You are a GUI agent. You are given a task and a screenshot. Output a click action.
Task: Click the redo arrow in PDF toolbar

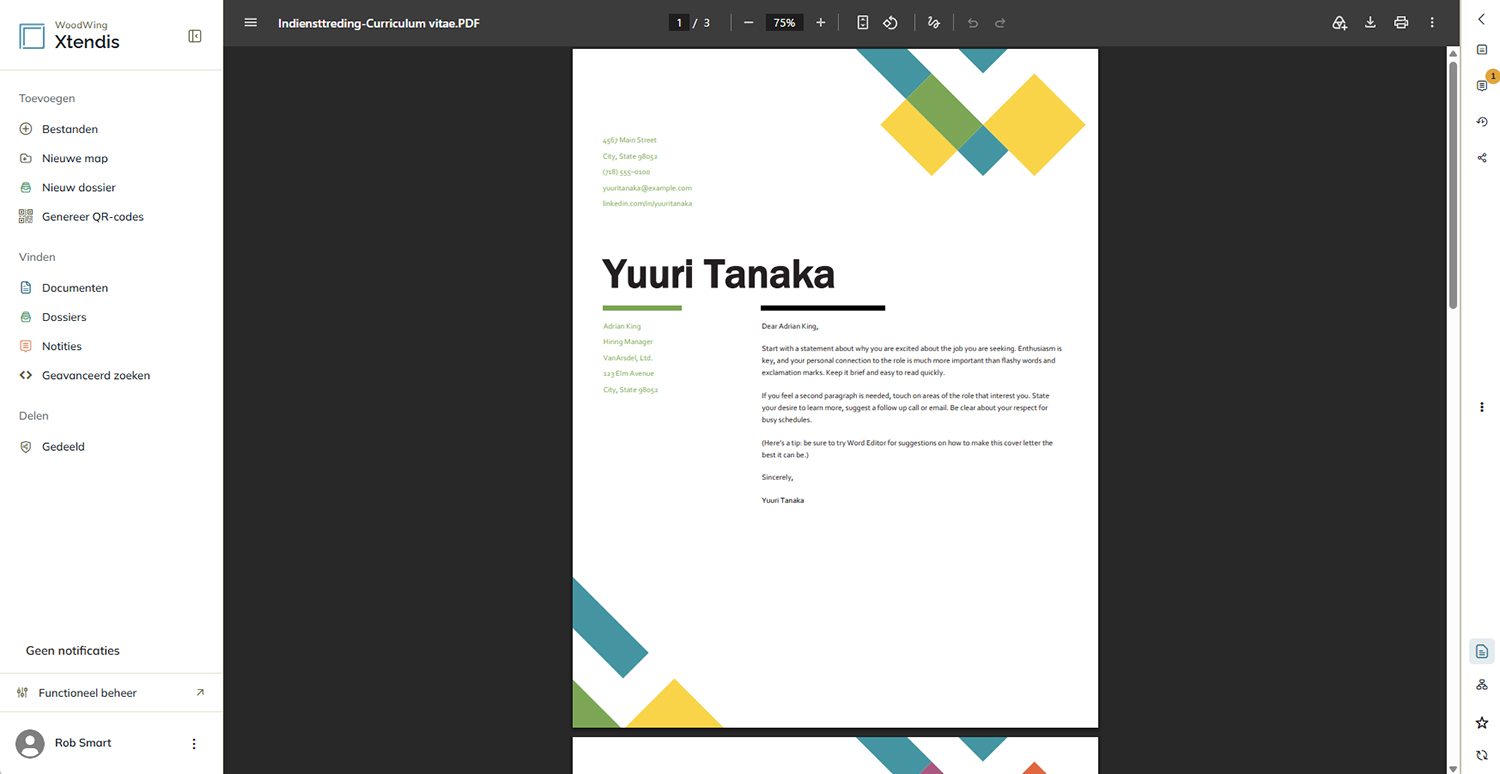[x=1000, y=22]
